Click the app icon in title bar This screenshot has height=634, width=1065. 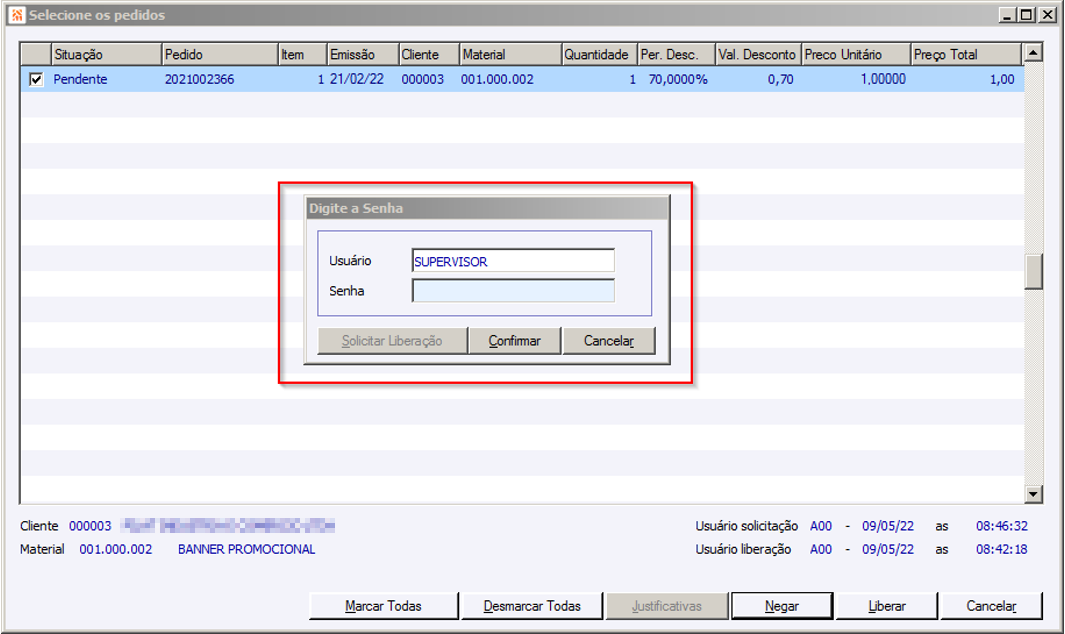(17, 14)
